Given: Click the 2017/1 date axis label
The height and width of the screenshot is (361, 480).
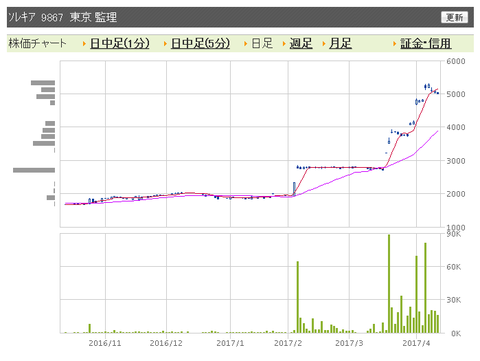Looking at the screenshot, I should [x=230, y=343].
